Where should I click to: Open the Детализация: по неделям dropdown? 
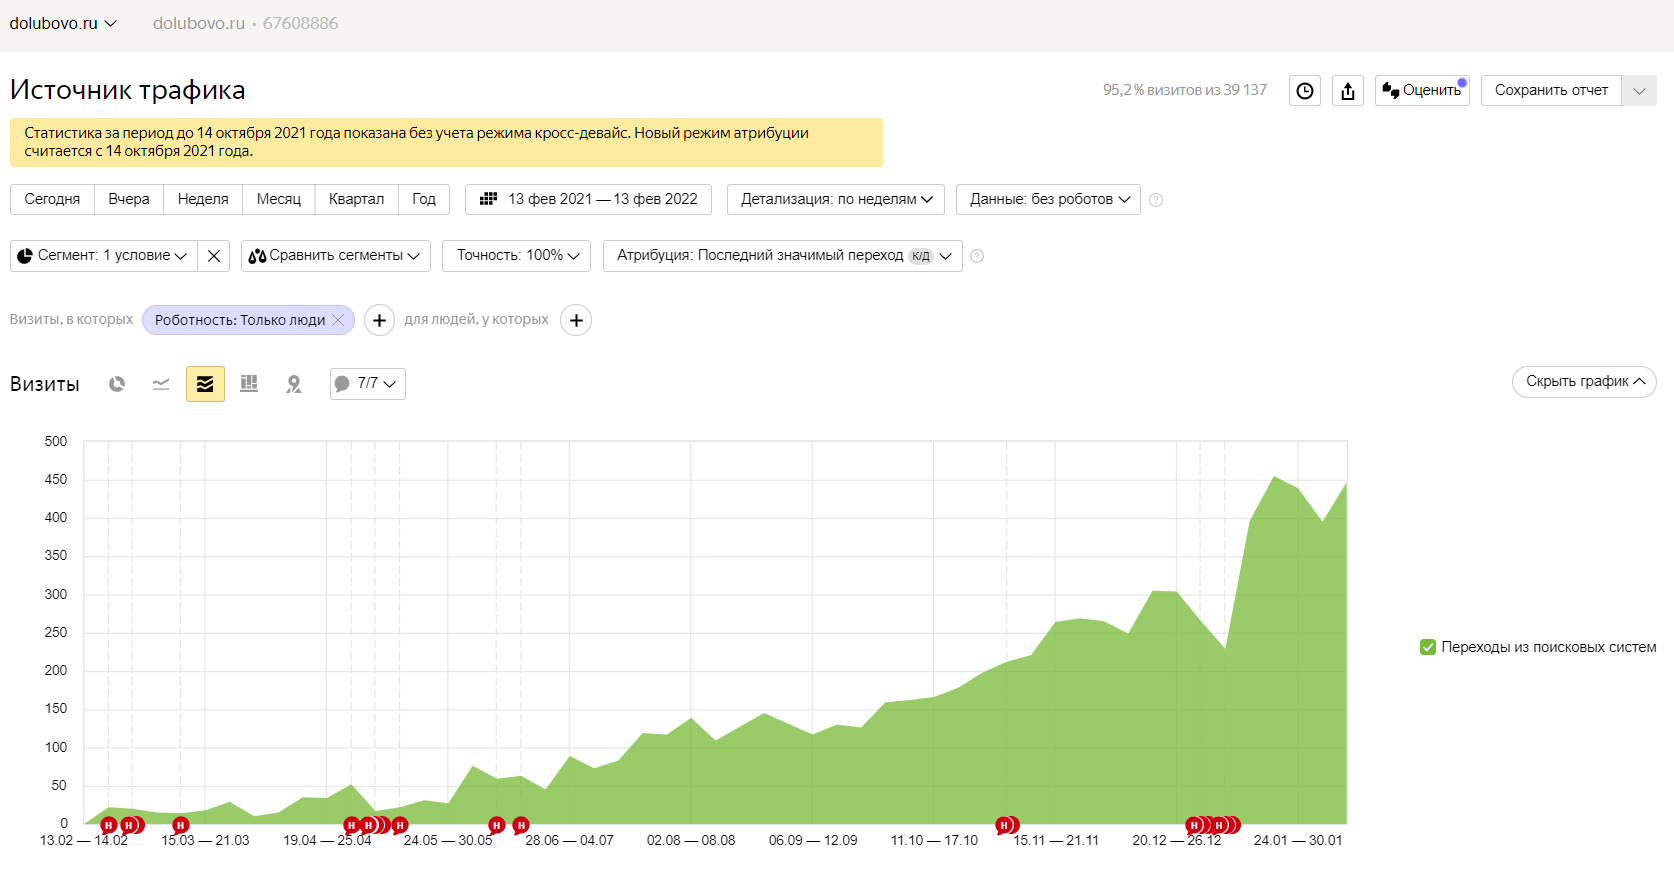pyautogui.click(x=836, y=199)
